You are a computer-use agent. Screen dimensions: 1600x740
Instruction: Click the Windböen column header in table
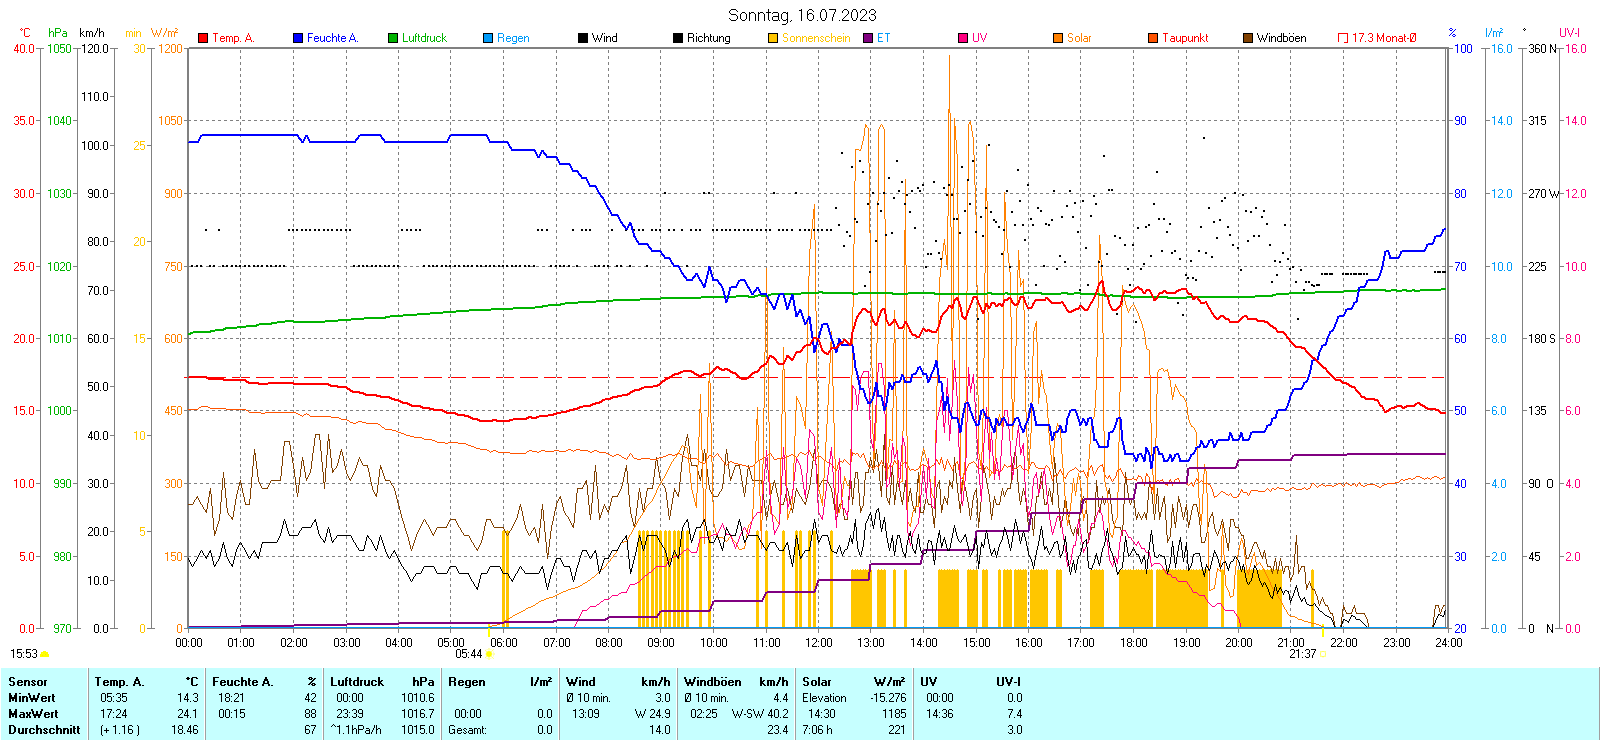click(713, 682)
